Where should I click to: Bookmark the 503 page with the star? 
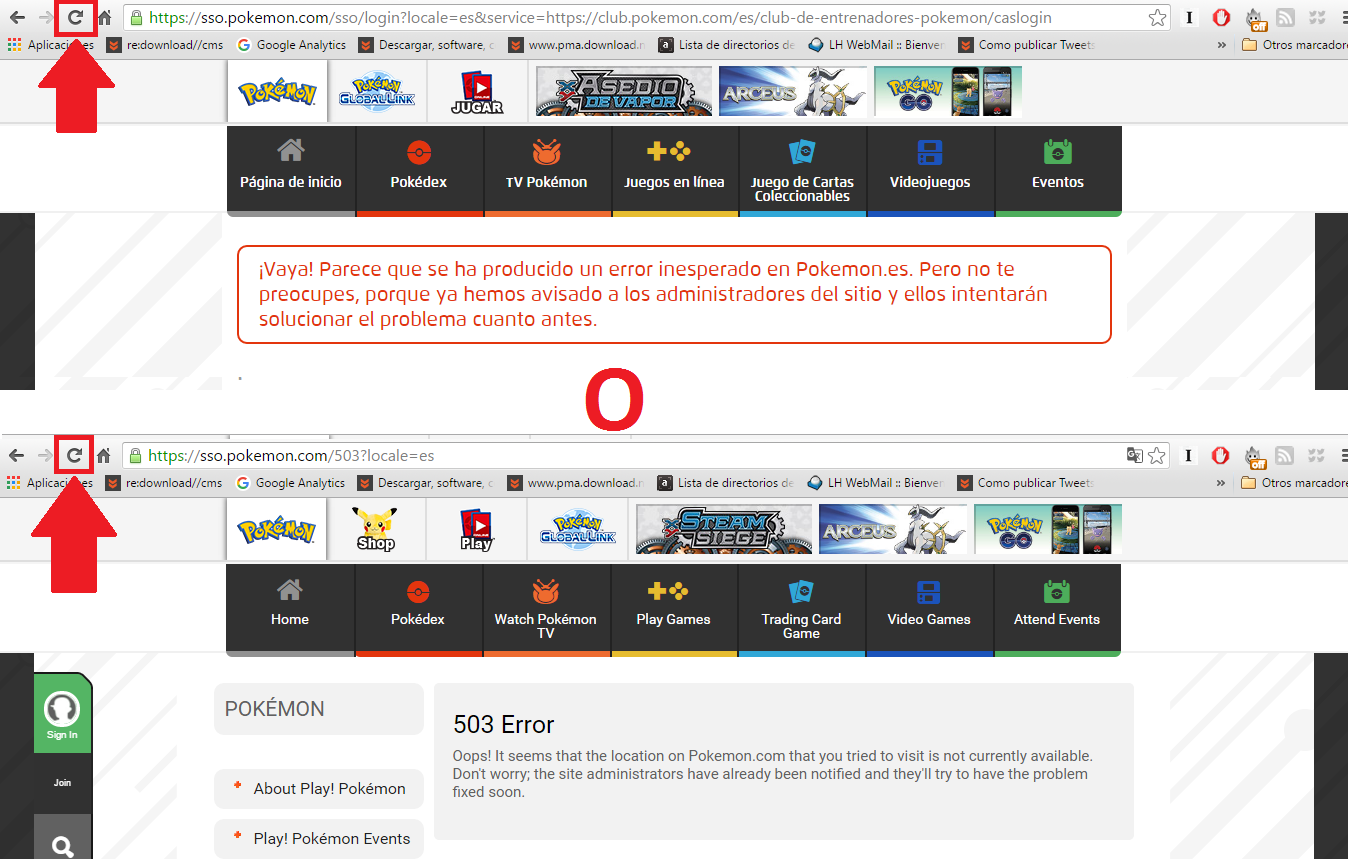tap(1157, 455)
